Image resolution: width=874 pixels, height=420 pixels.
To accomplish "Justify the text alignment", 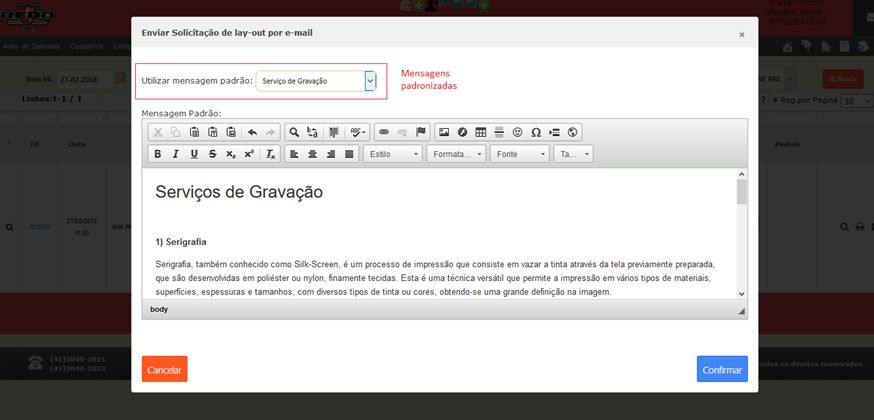I will [x=349, y=154].
